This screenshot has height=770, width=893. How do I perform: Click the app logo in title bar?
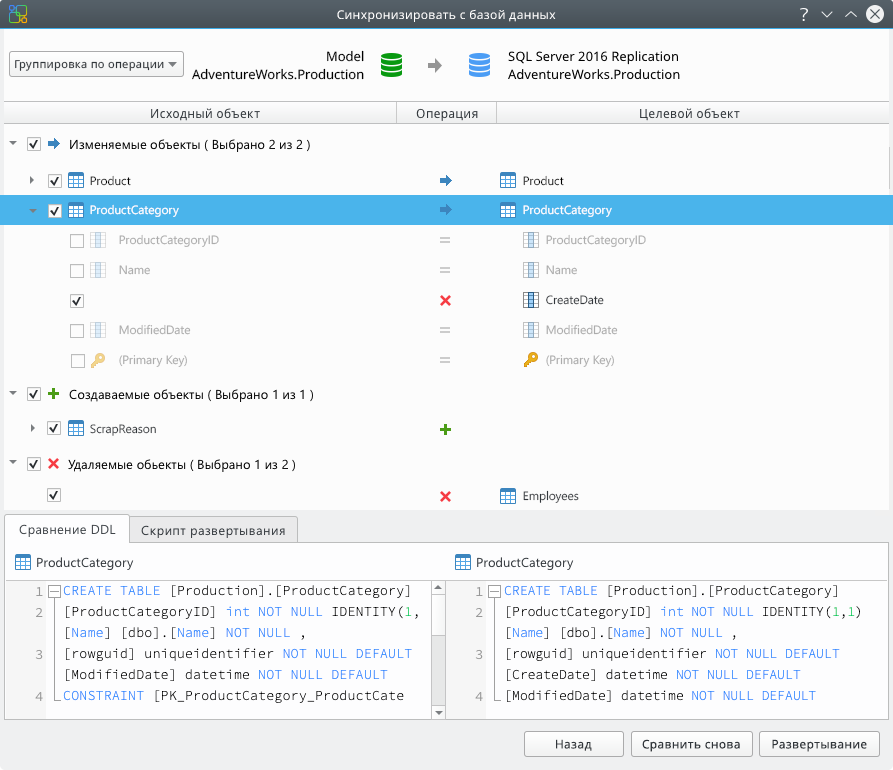18,14
